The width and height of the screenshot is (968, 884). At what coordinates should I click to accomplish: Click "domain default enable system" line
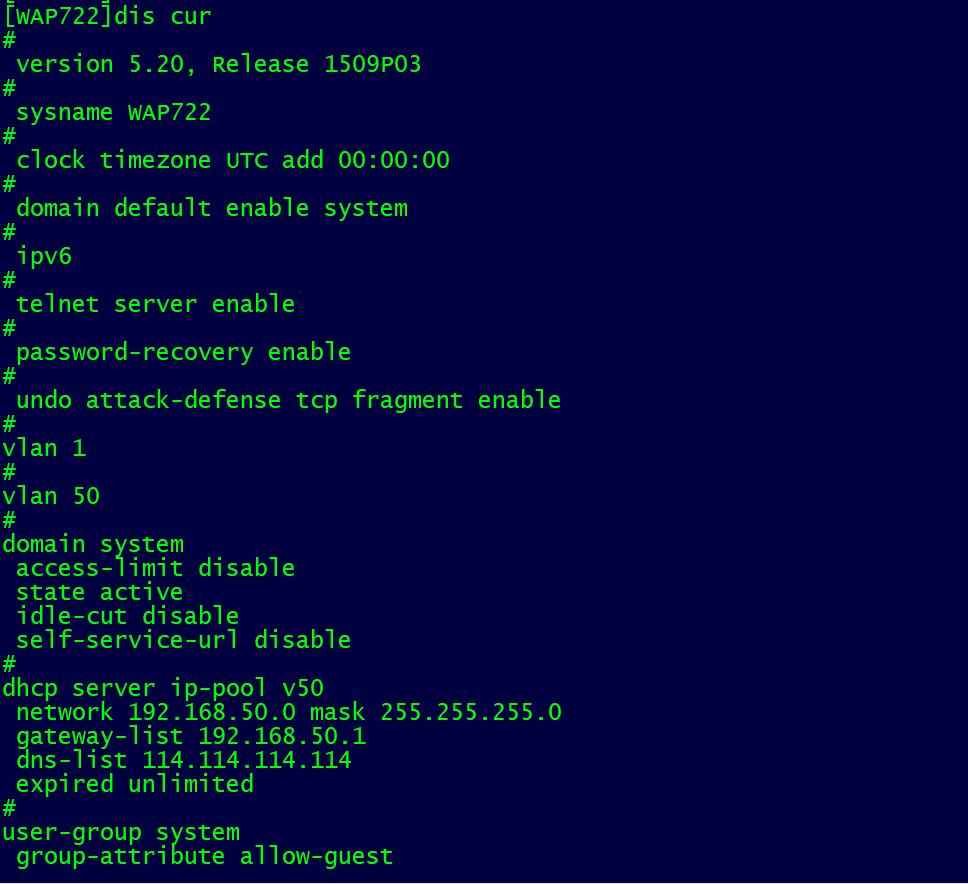pos(211,208)
